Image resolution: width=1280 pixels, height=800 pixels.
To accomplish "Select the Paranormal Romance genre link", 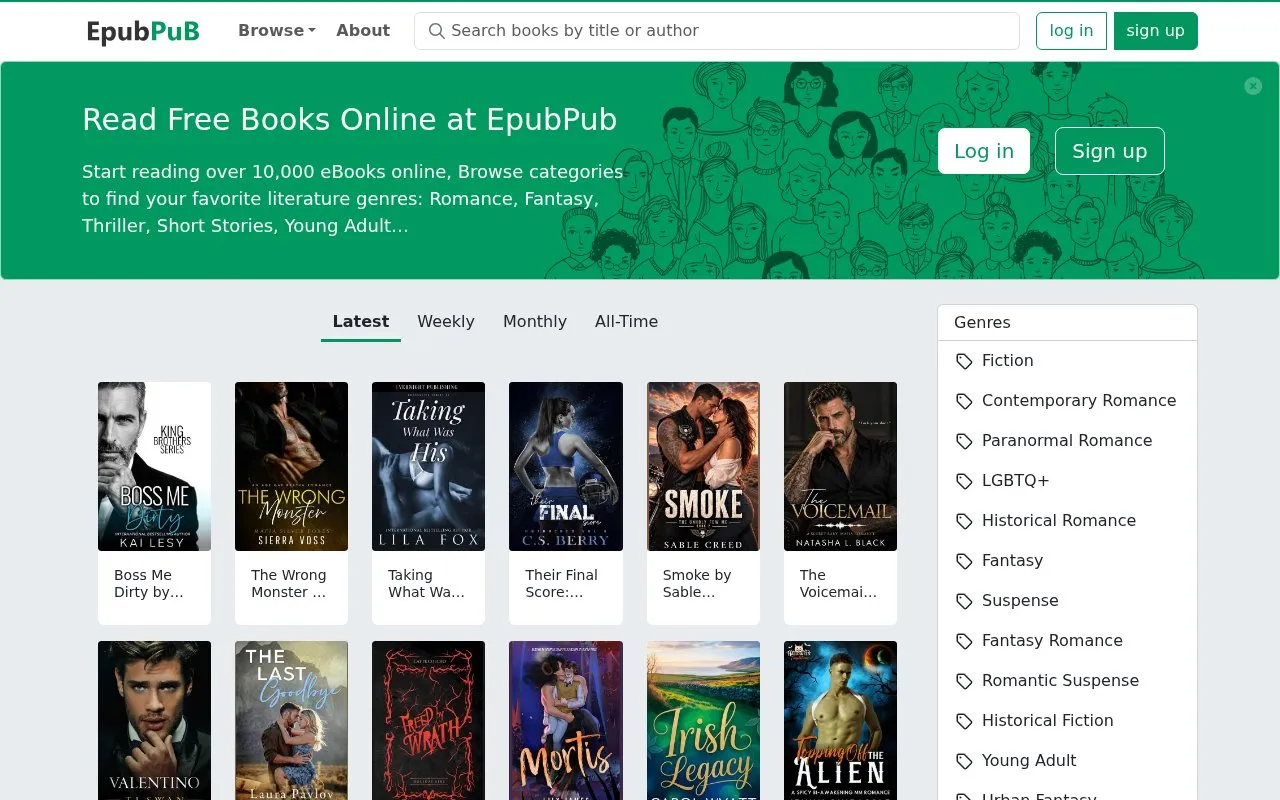I will coord(1067,440).
